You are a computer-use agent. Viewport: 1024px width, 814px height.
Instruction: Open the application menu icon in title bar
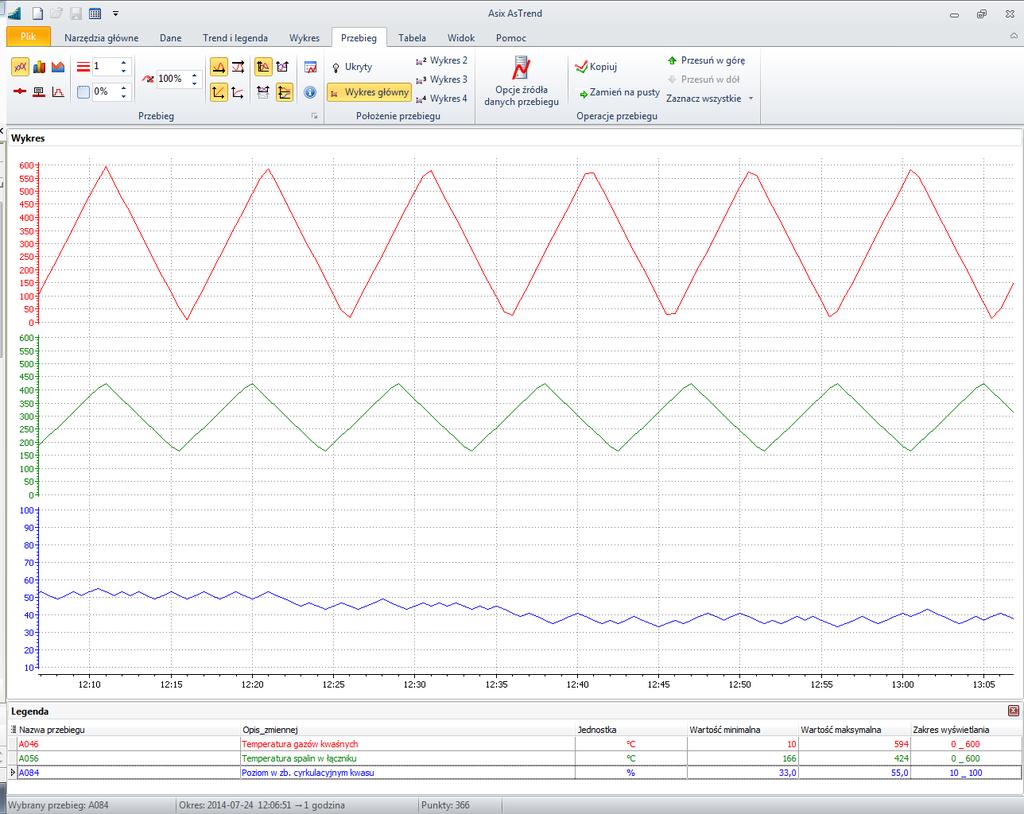click(14, 13)
